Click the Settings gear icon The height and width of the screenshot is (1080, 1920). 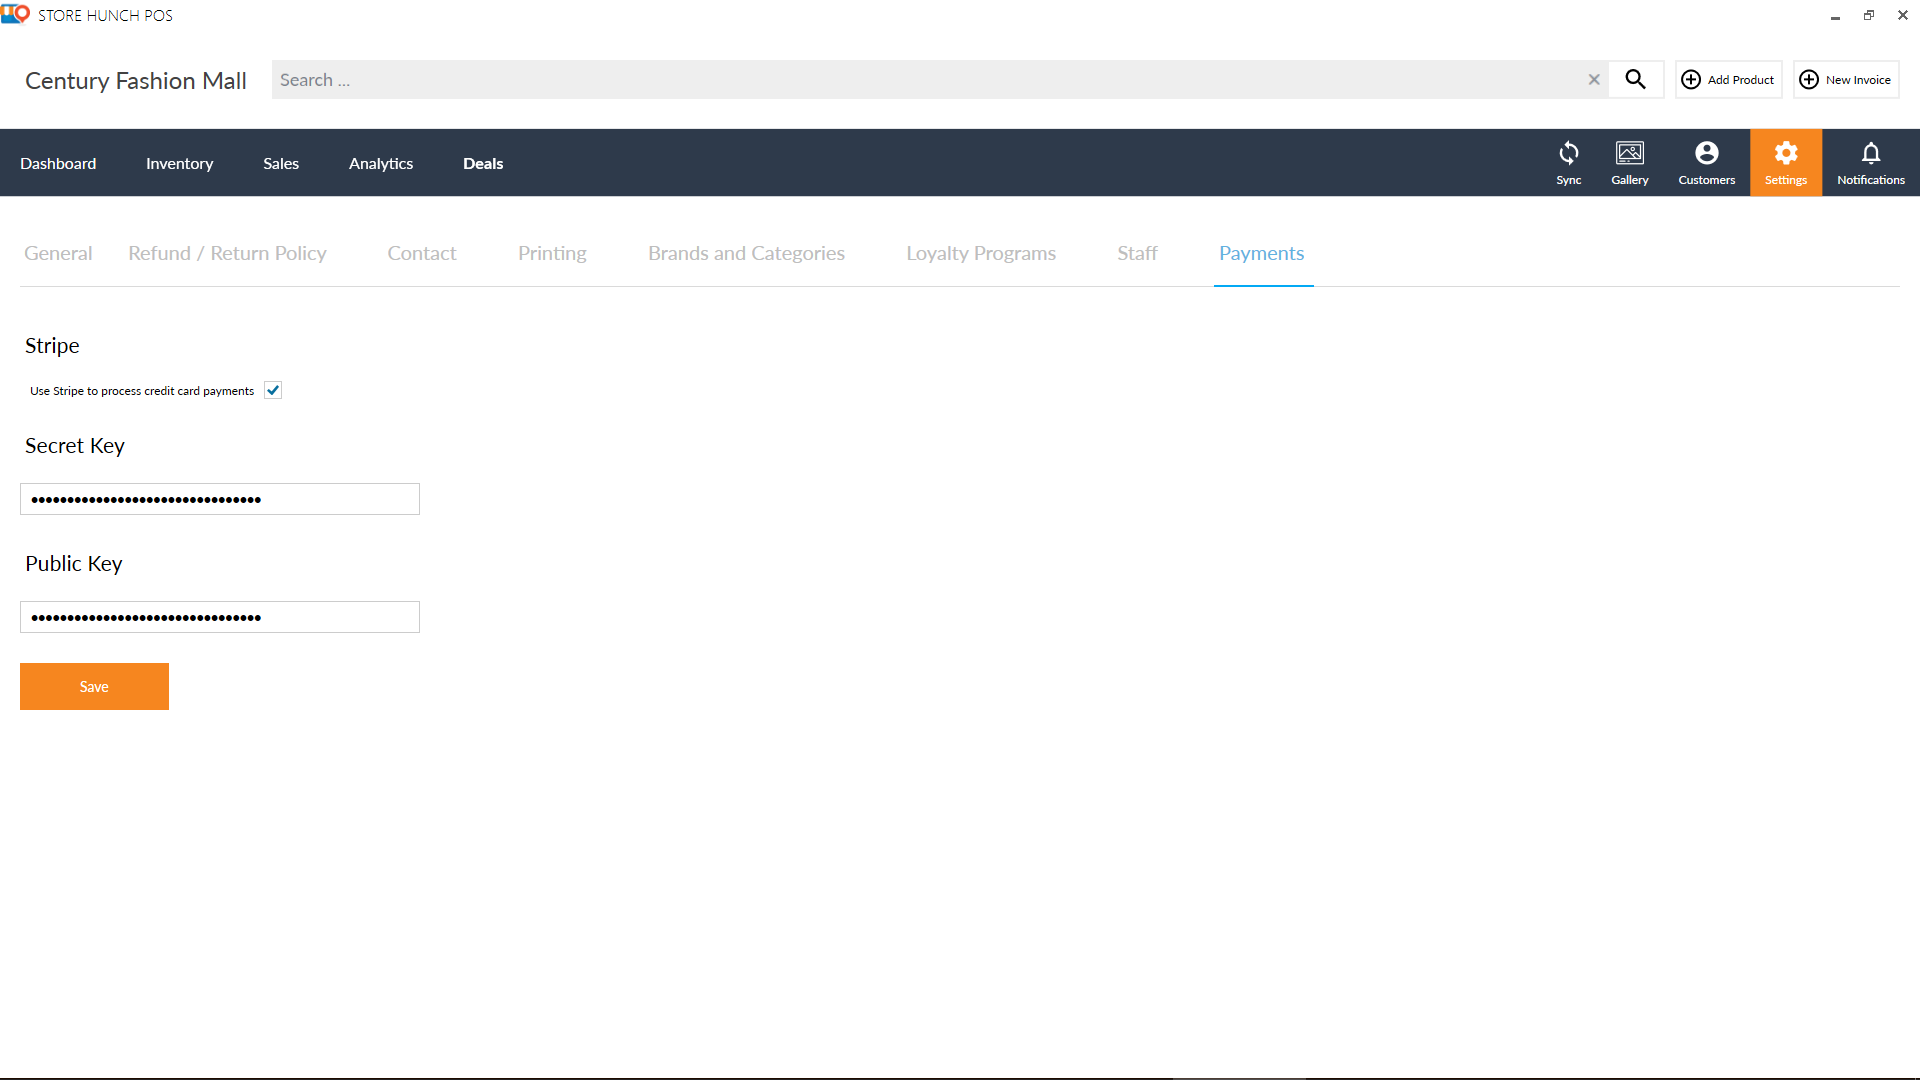pos(1785,163)
